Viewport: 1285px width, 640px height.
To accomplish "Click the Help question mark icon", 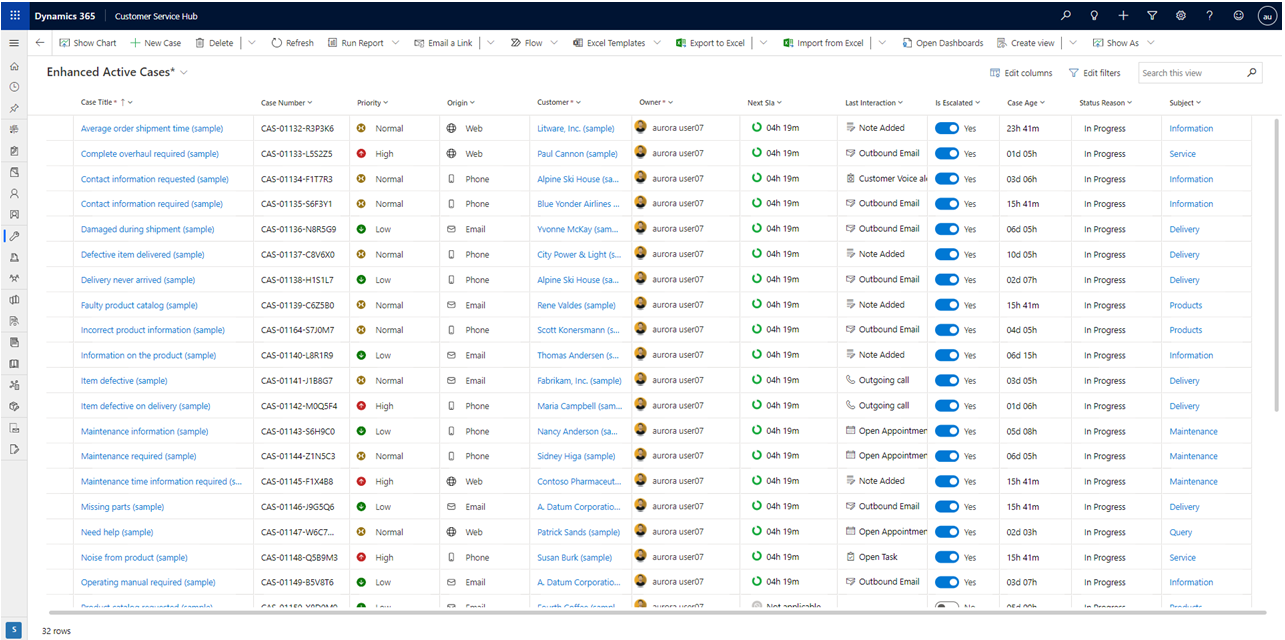I will tap(1210, 16).
